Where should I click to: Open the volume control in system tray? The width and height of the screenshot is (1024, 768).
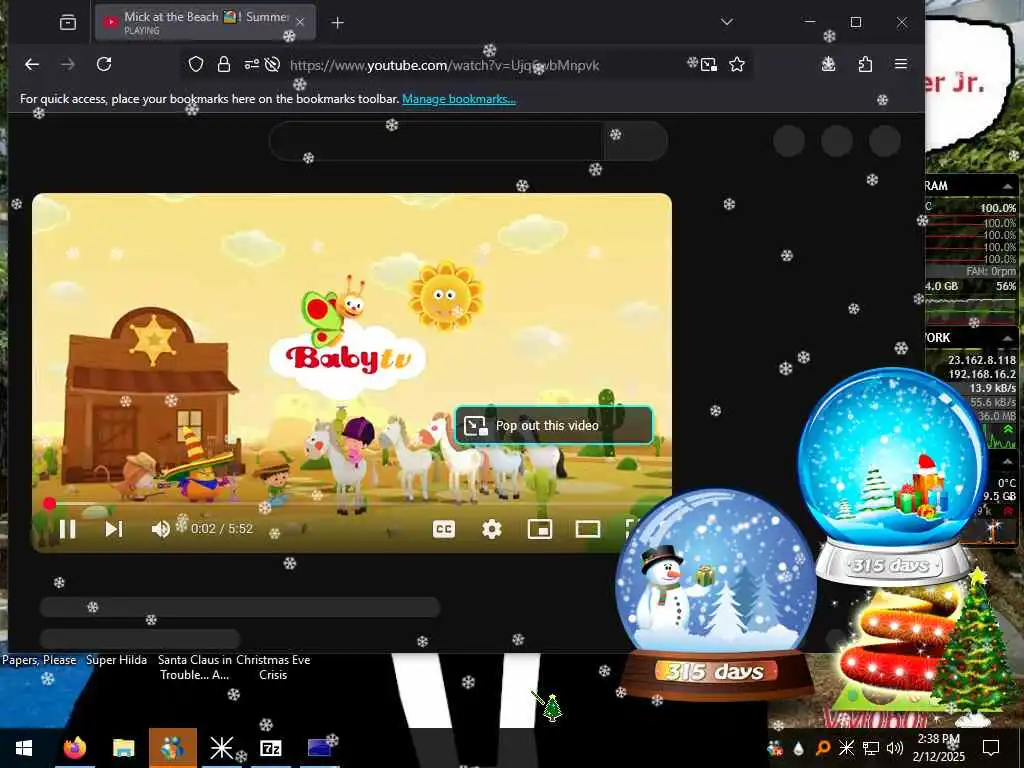[x=894, y=748]
